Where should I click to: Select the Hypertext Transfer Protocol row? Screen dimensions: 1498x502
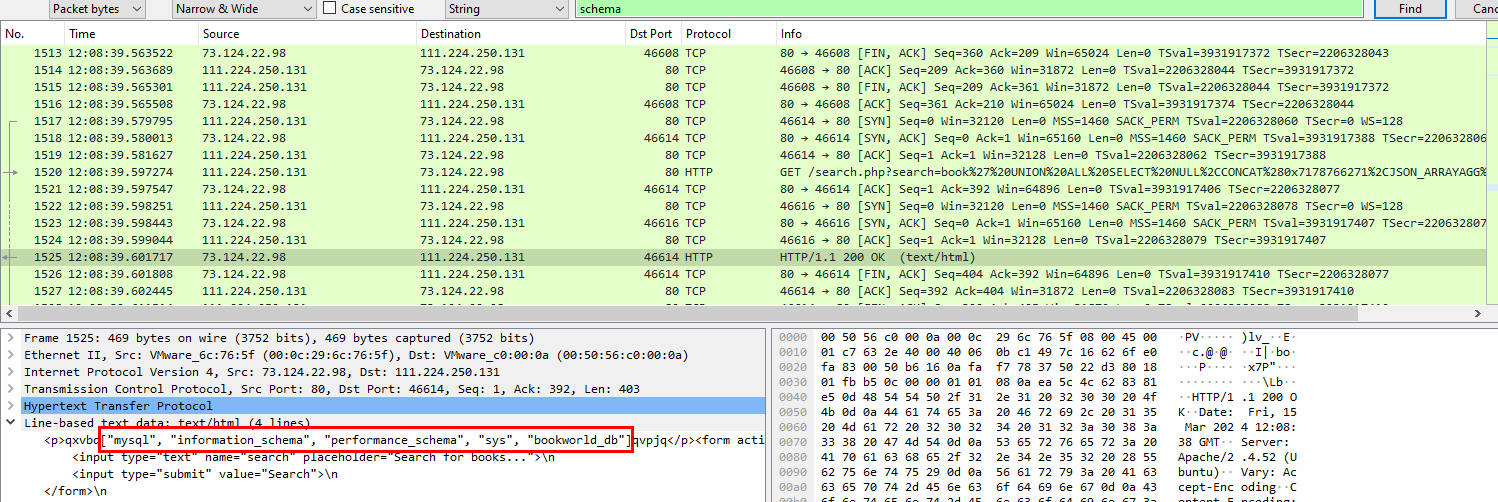(x=383, y=406)
